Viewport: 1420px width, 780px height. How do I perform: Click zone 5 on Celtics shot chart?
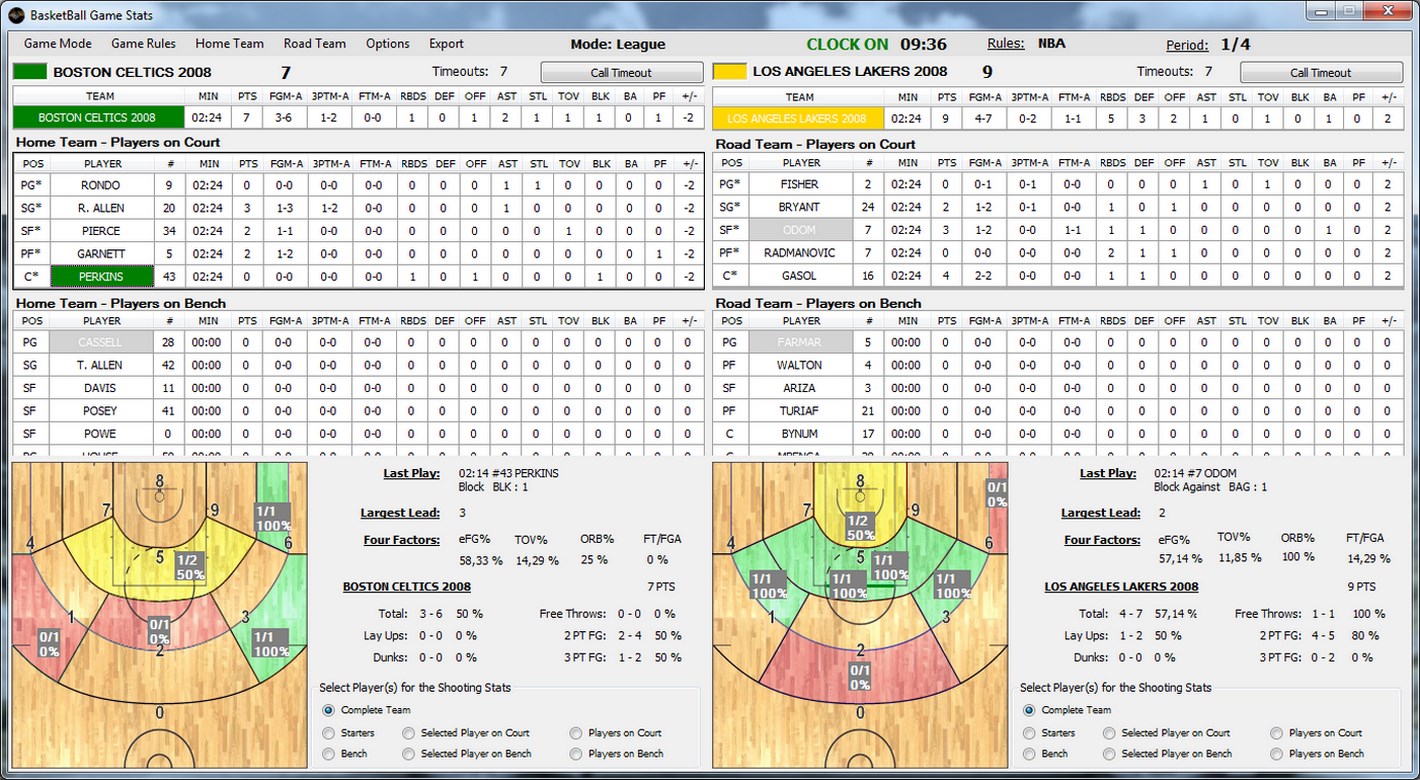[159, 557]
